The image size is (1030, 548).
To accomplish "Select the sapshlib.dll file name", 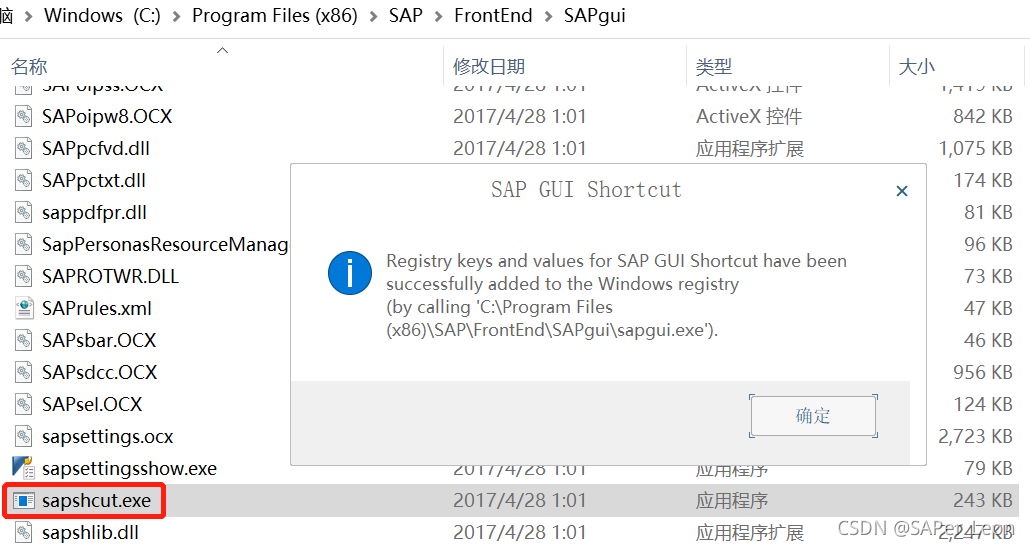I will (x=91, y=533).
